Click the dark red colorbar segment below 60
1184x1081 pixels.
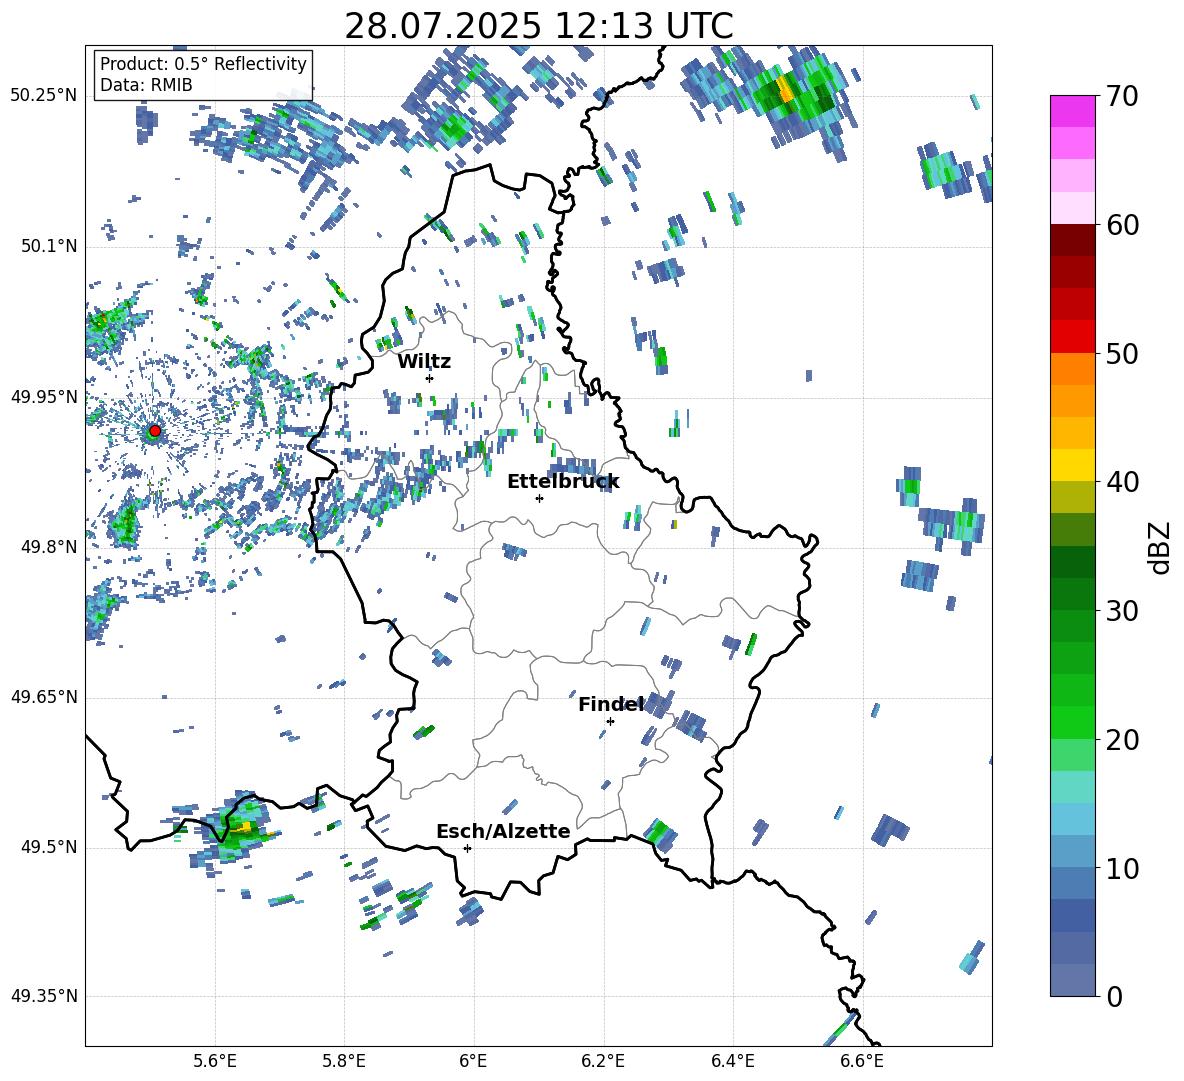coord(1073,240)
